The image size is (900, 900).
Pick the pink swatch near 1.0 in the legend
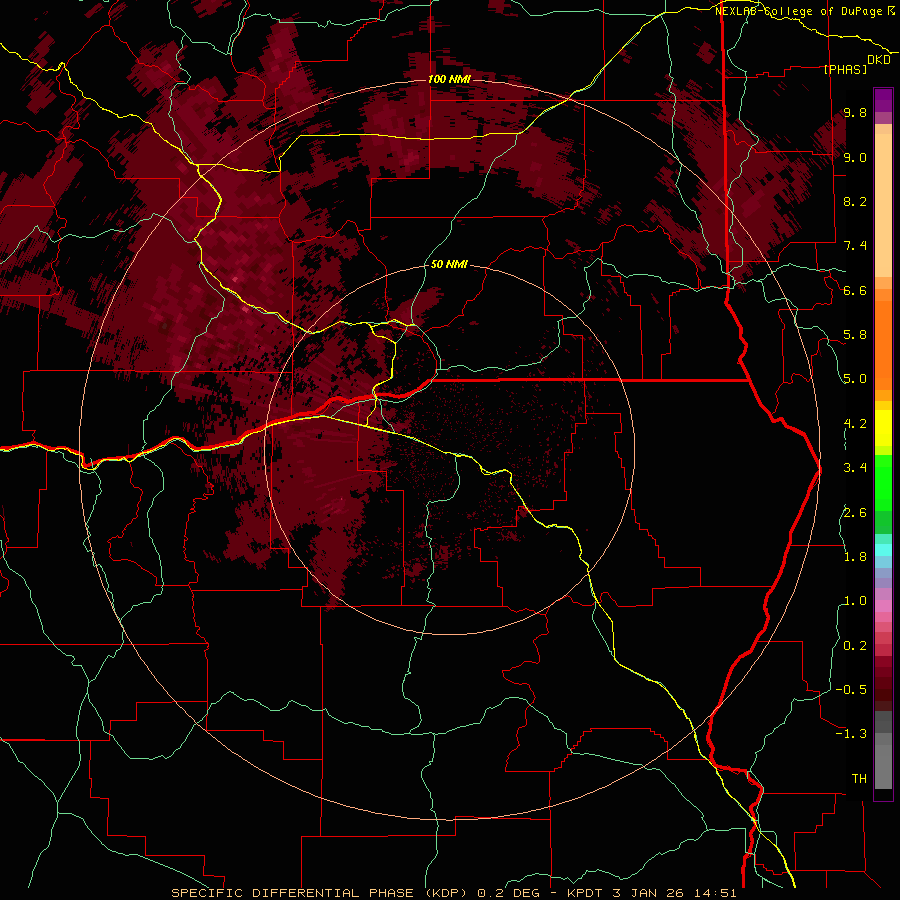coord(883,606)
